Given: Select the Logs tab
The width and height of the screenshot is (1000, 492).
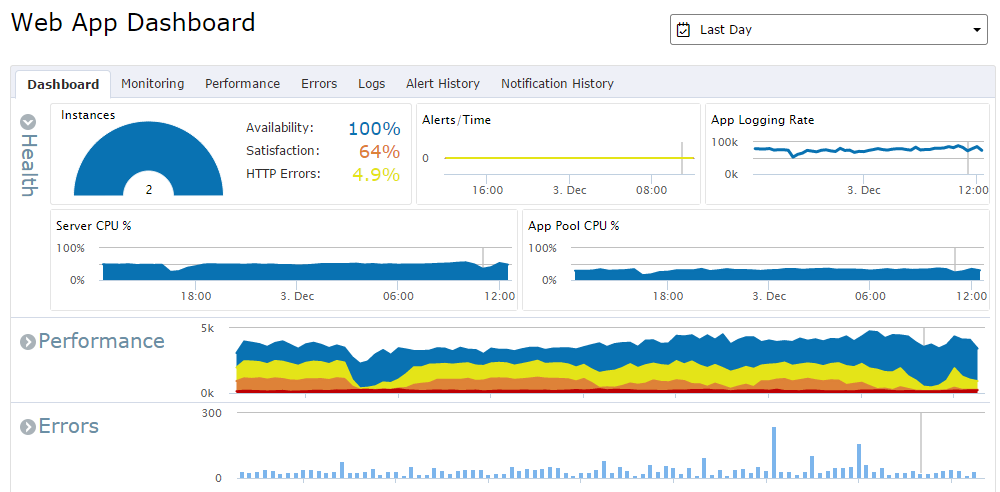Looking at the screenshot, I should pos(371,84).
